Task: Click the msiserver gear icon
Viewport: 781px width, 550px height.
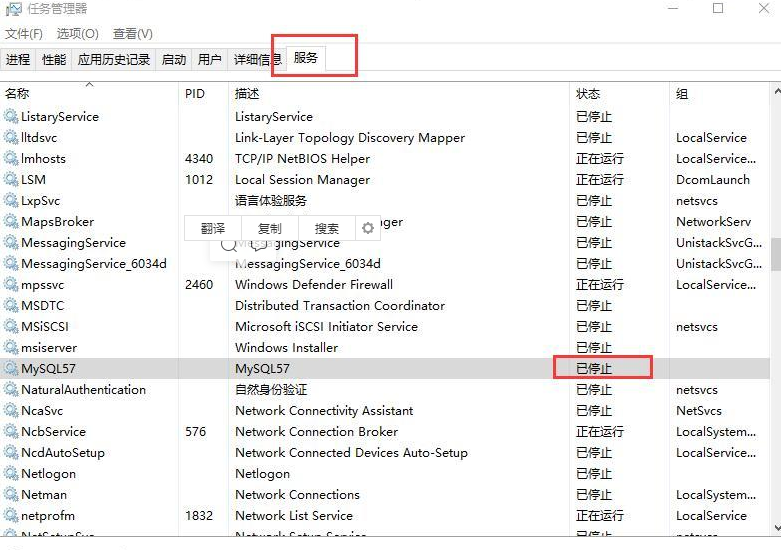Action: click(x=11, y=348)
